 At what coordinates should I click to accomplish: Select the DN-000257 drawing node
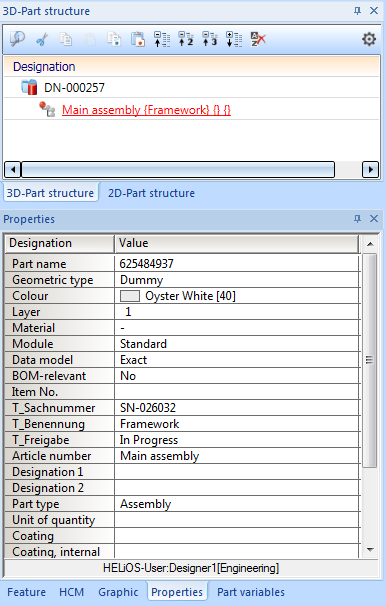(74, 88)
